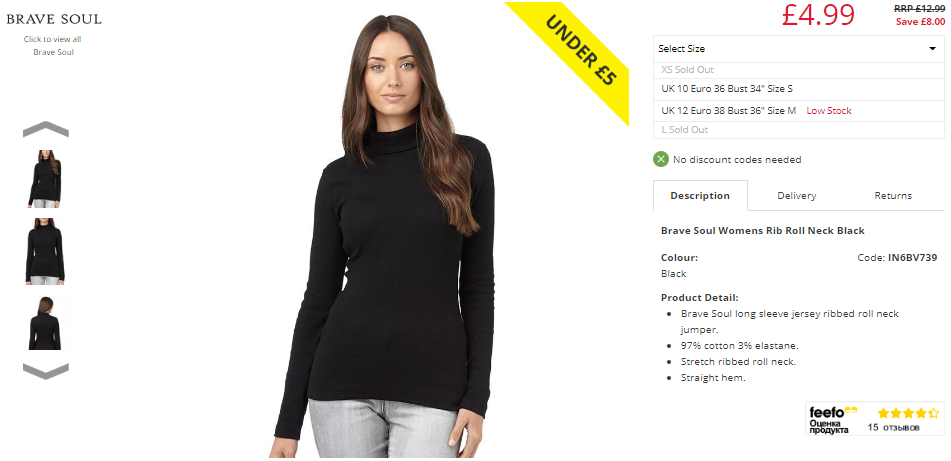View back-view thumbnail image

pyautogui.click(x=45, y=323)
